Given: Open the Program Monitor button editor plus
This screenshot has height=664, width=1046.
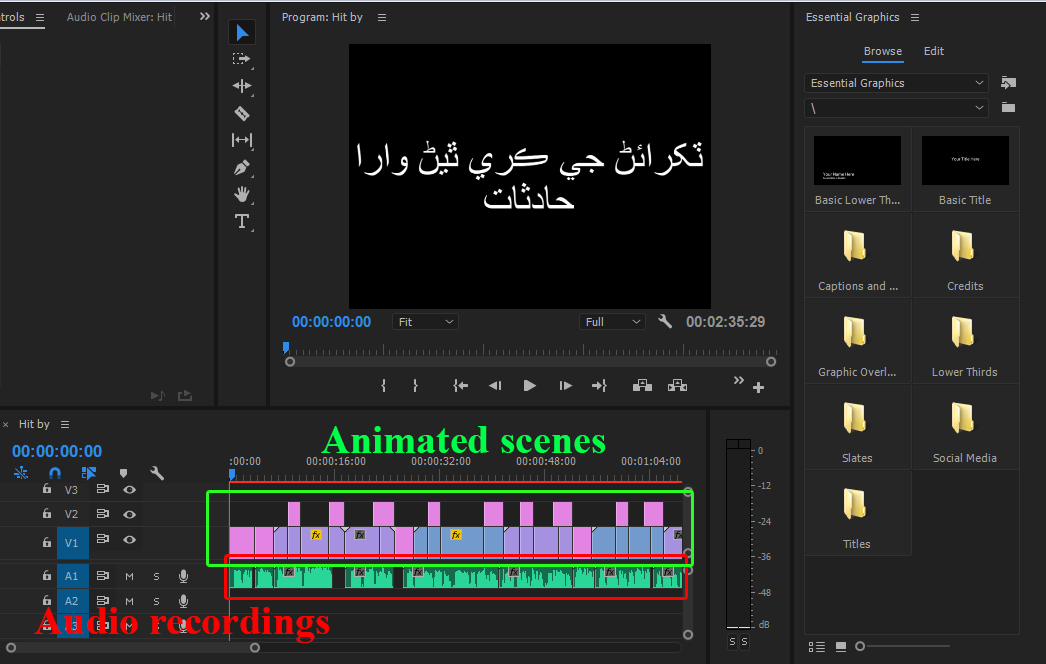Looking at the screenshot, I should point(758,388).
